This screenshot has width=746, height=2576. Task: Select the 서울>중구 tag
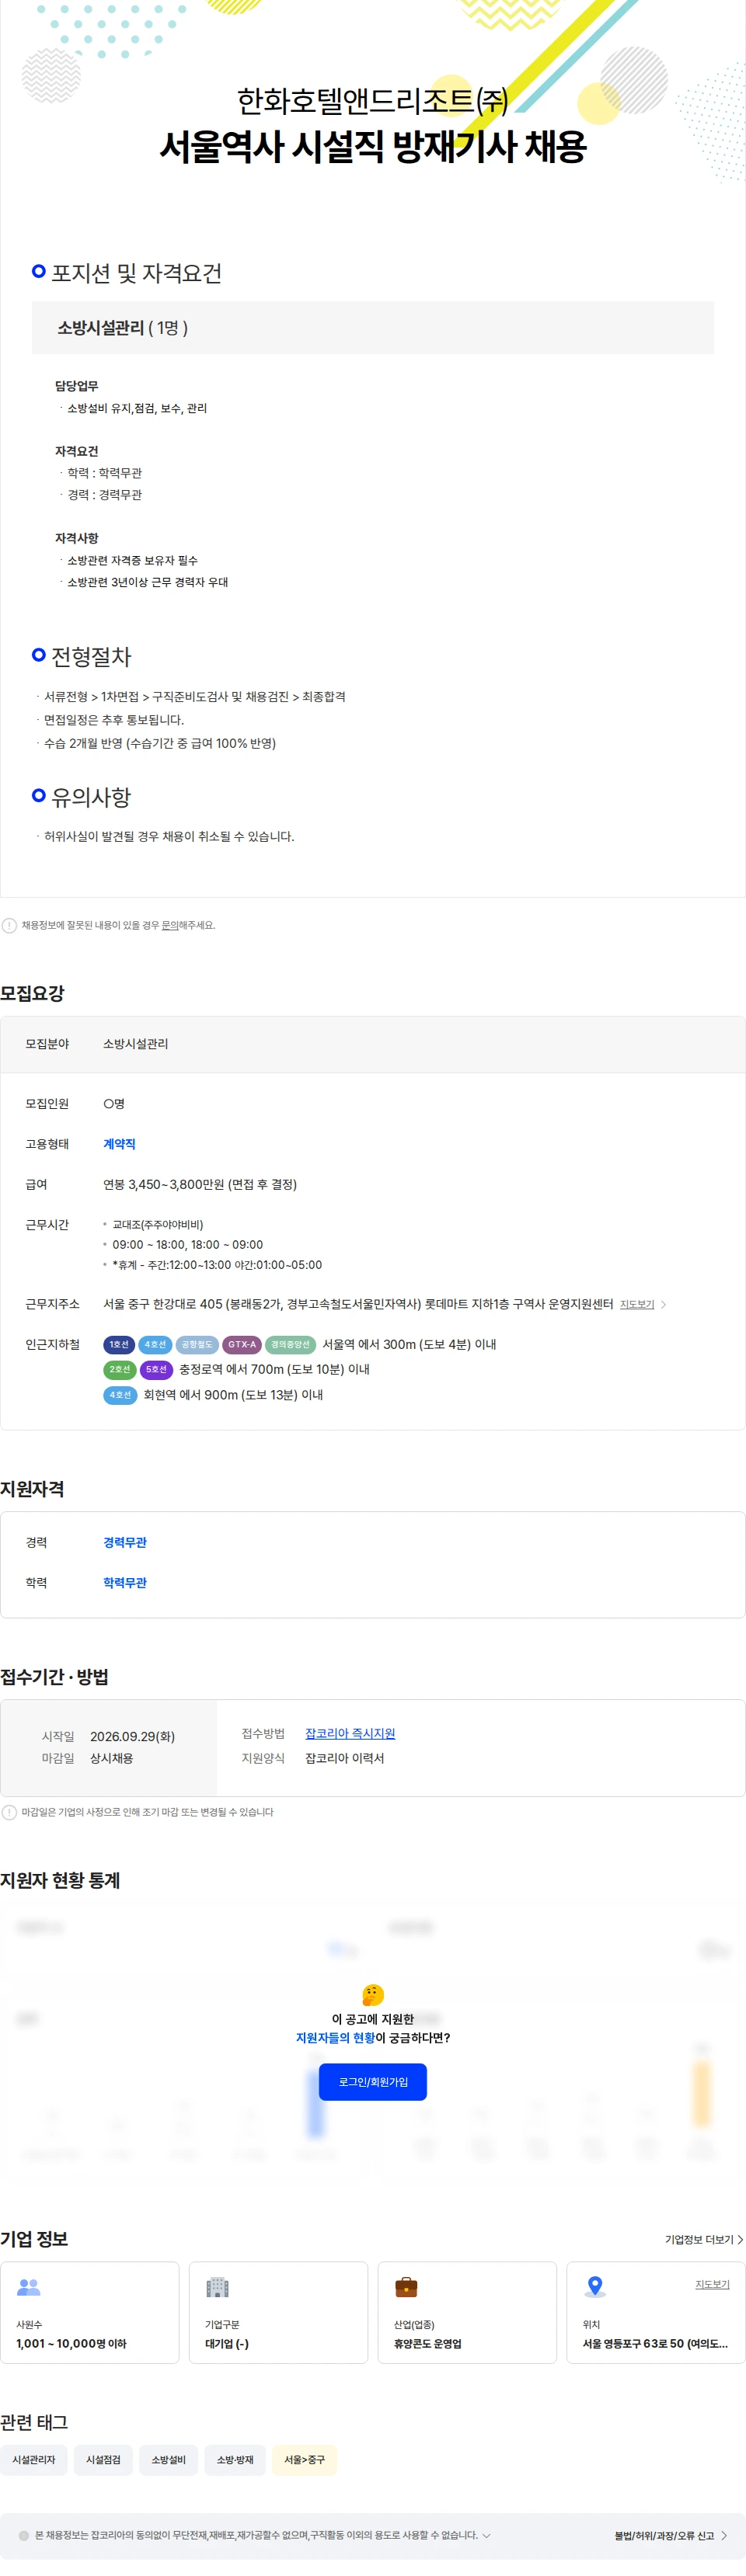304,2459
